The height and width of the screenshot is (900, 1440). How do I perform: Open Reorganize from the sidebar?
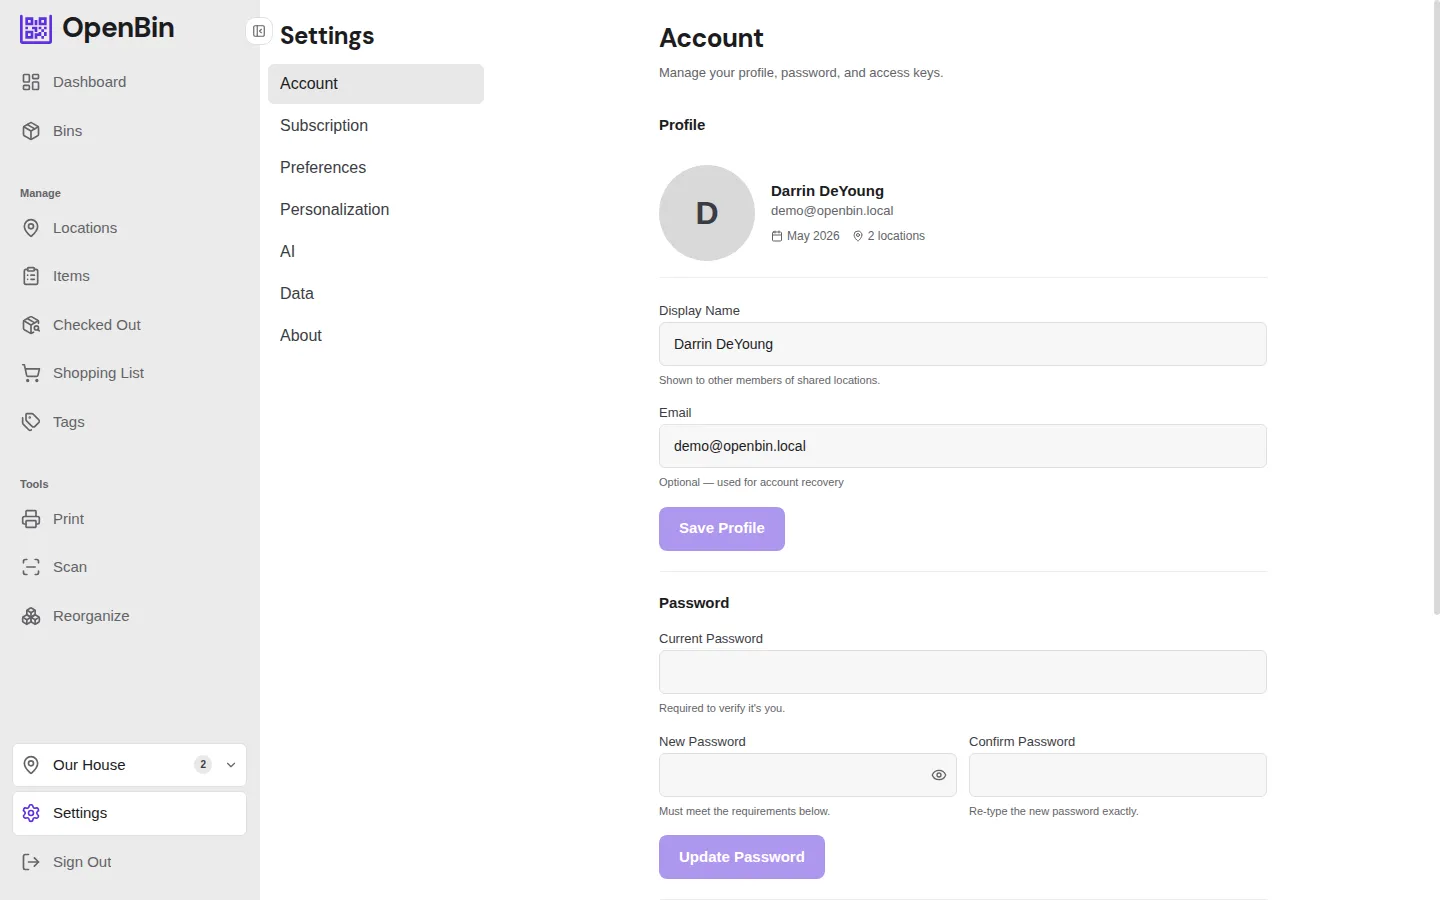[130, 616]
